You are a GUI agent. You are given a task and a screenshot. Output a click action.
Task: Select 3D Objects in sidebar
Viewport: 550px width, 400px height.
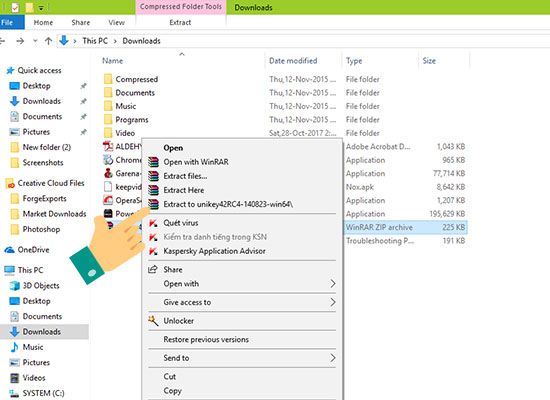pyautogui.click(x=41, y=286)
